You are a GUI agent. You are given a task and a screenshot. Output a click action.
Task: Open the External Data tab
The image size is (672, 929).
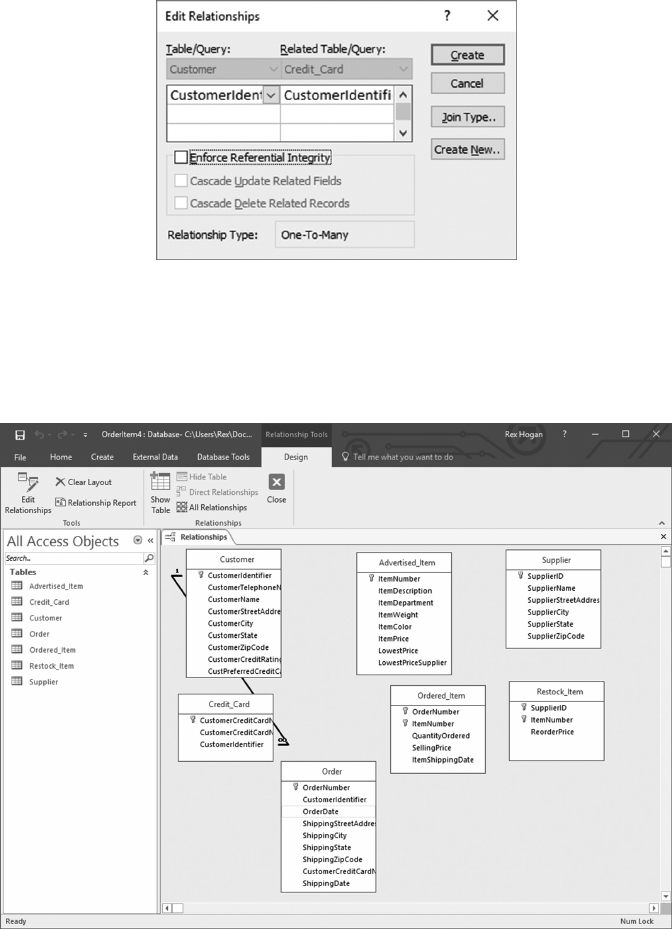pyautogui.click(x=155, y=457)
